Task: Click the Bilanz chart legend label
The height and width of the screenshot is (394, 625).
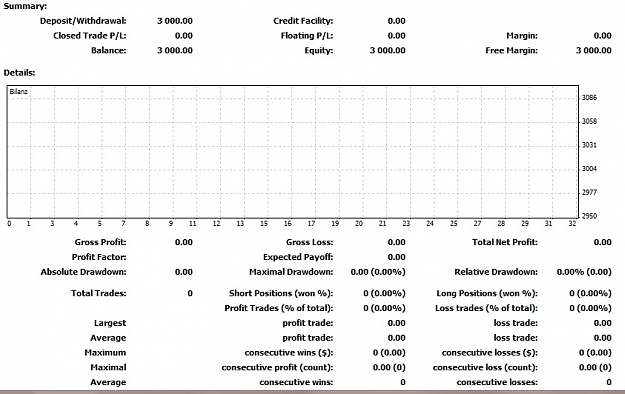Action: click(x=18, y=92)
